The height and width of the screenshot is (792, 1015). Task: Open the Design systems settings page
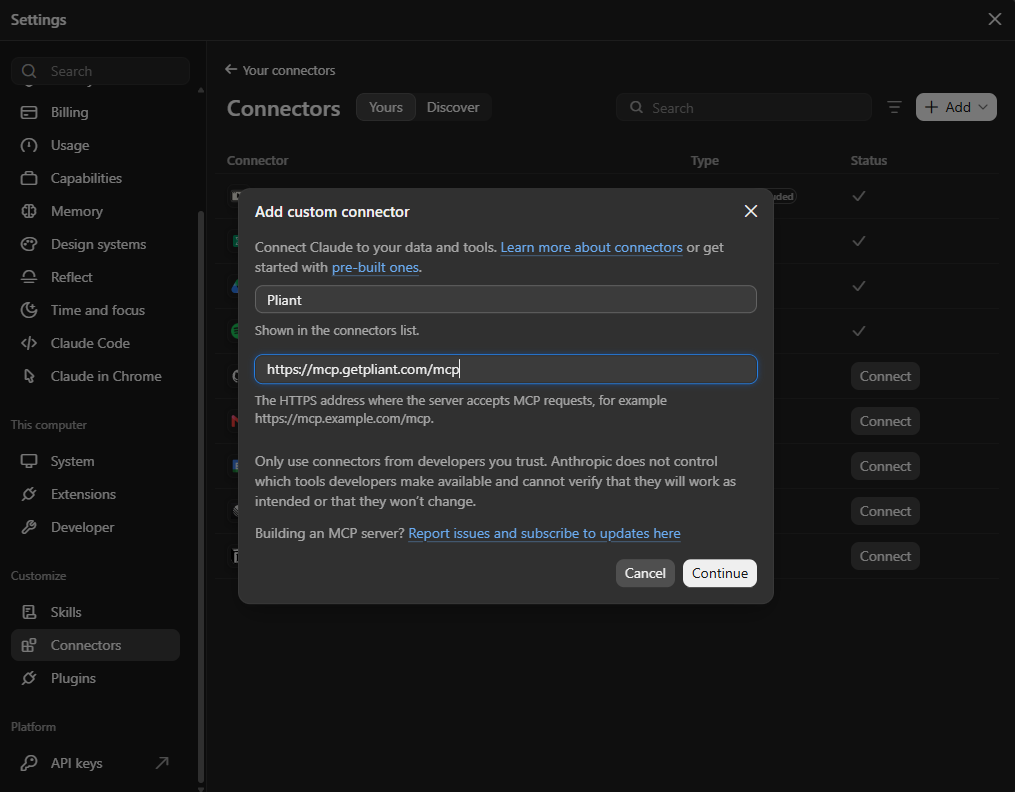coord(98,245)
